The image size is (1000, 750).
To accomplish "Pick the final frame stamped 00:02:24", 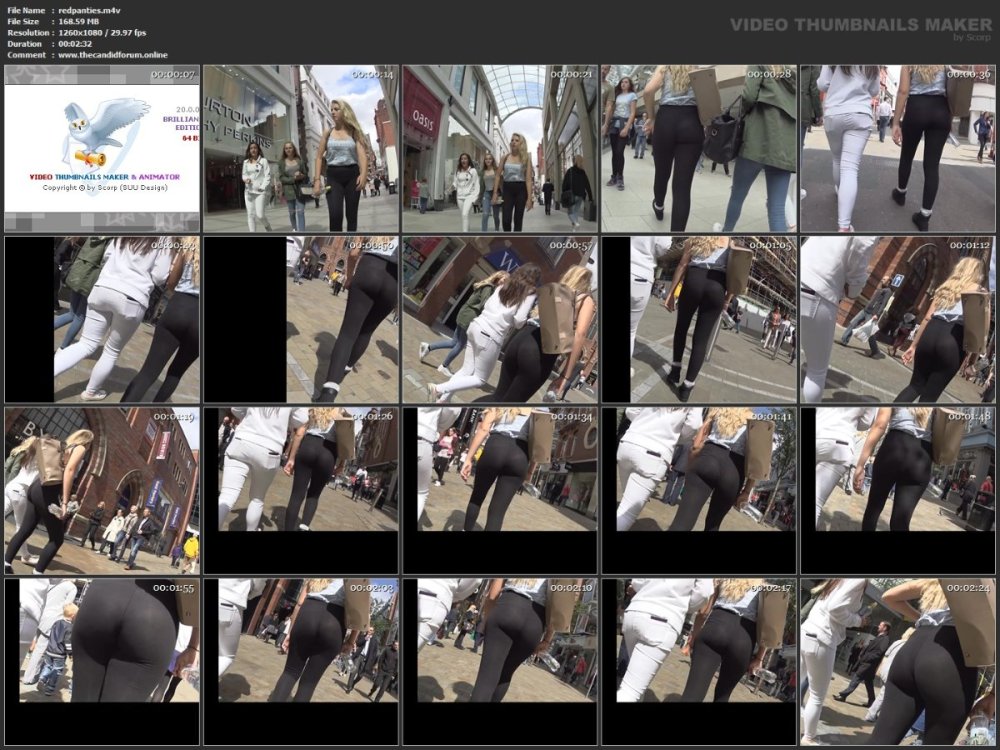I will [x=898, y=662].
